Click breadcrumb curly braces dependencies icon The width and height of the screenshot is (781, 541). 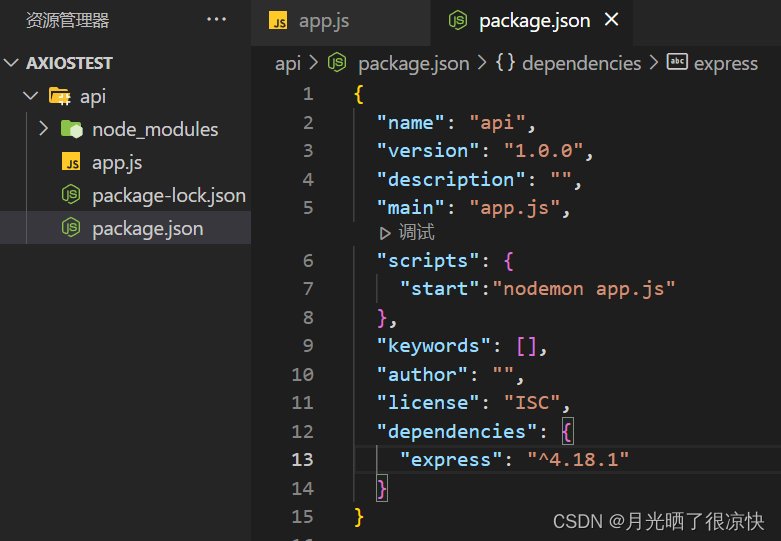(x=504, y=63)
